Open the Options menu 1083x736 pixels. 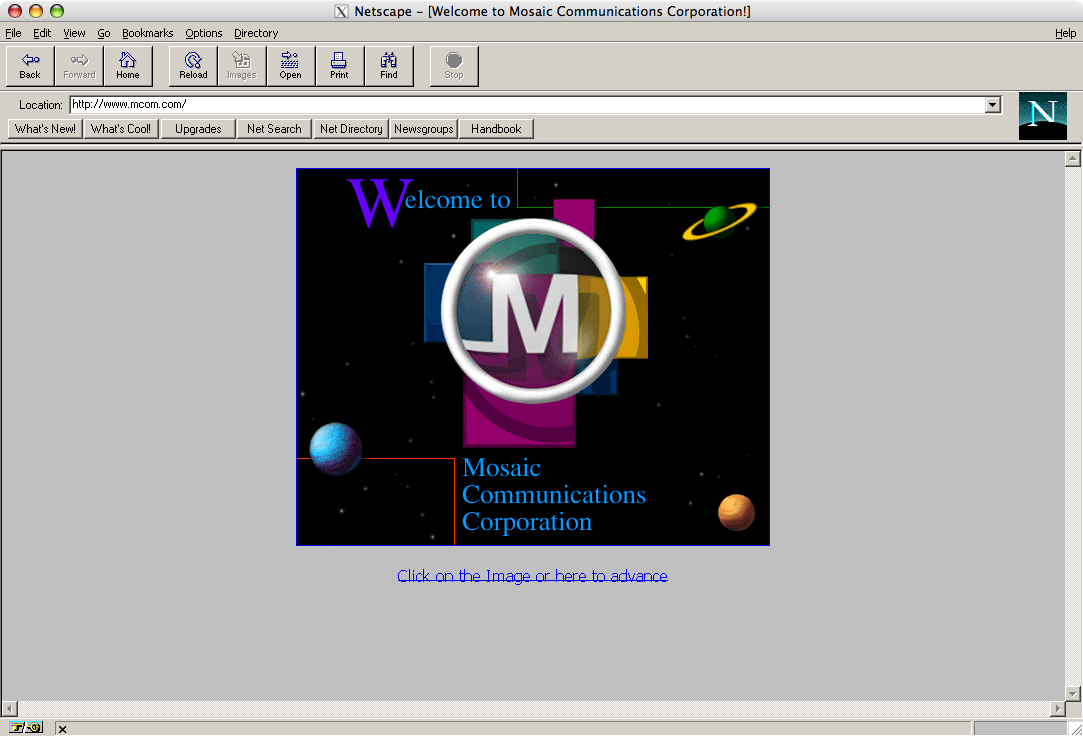pos(204,33)
